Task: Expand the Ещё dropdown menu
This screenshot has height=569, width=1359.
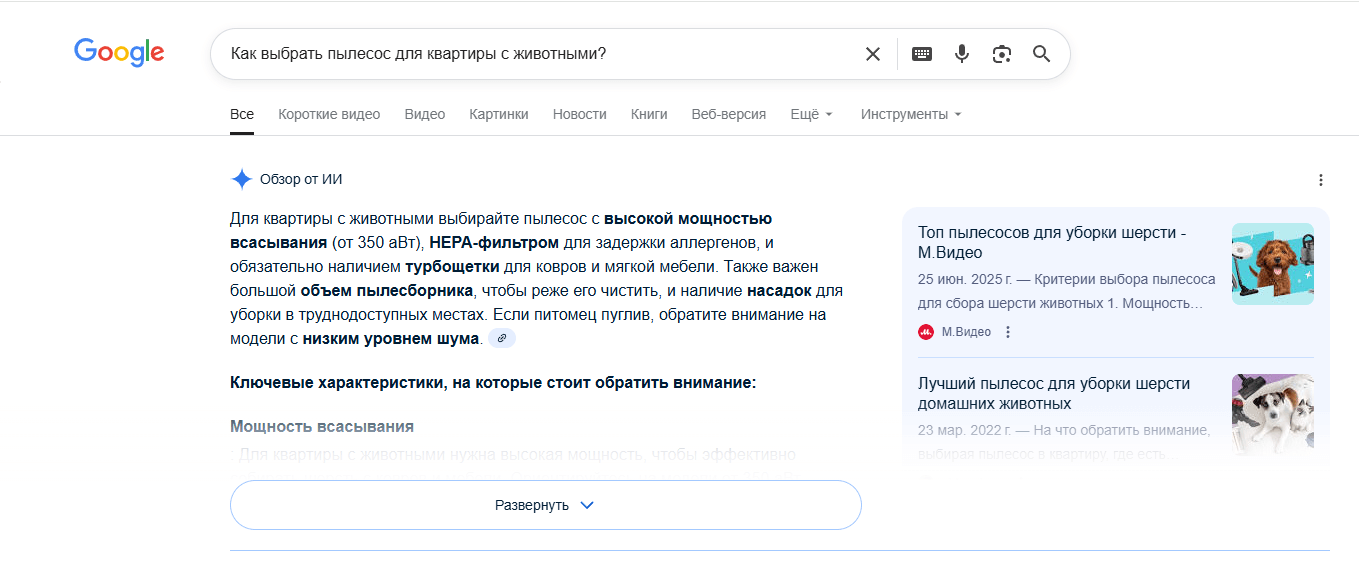Action: tap(811, 114)
